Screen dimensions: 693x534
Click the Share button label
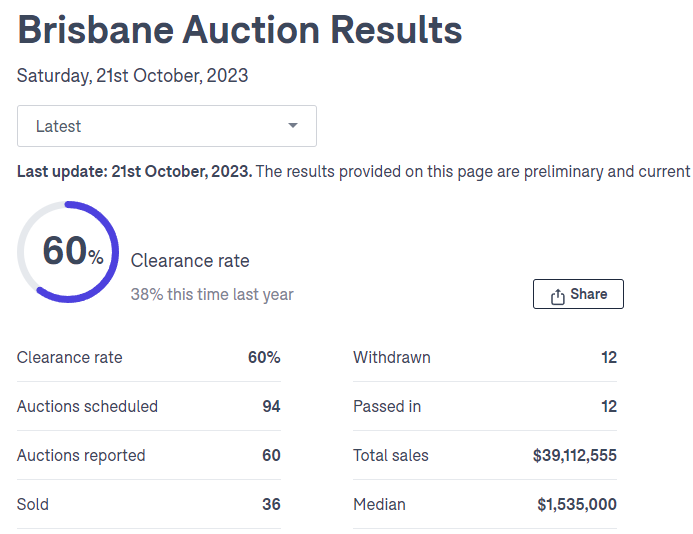[588, 294]
